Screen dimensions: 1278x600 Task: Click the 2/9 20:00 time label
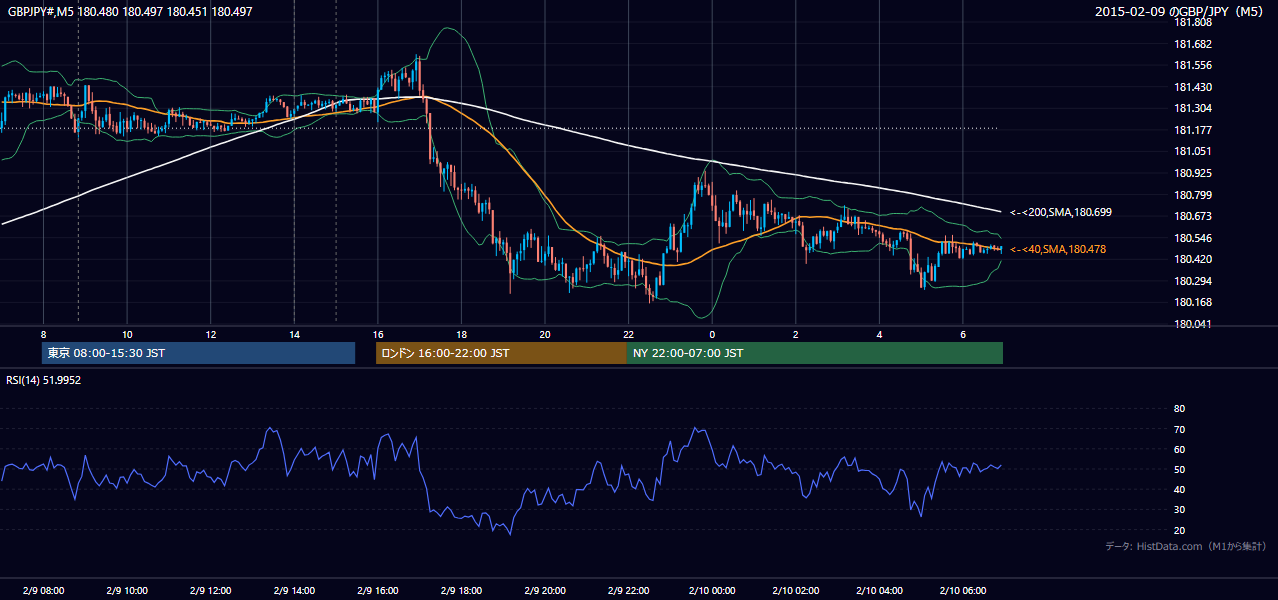[545, 591]
